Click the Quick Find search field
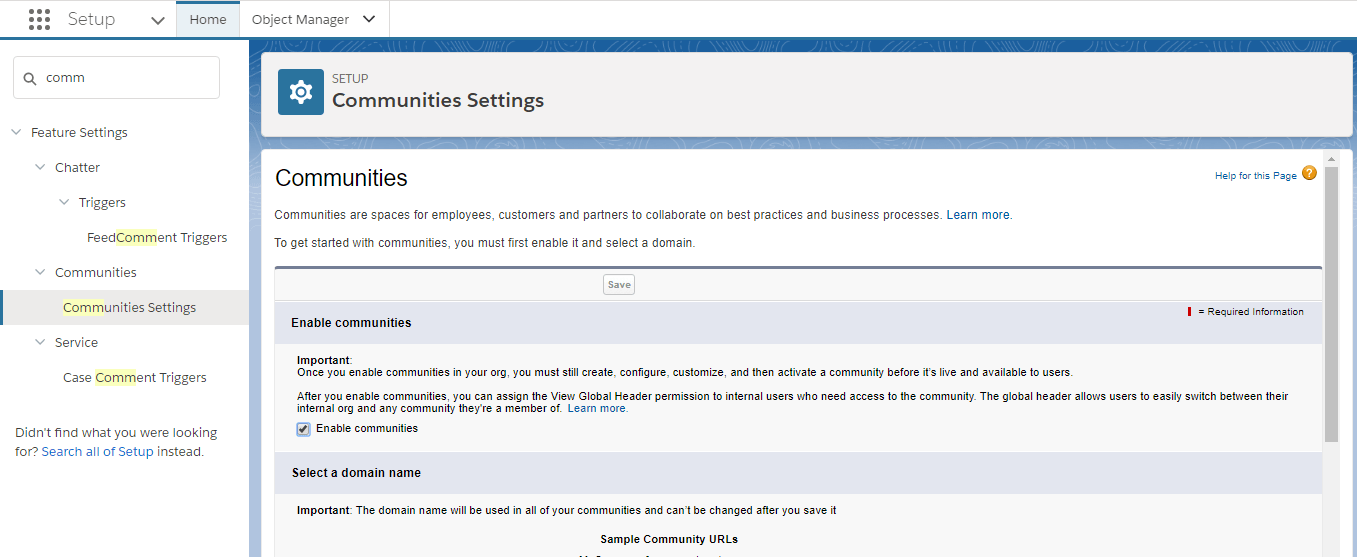1357x557 pixels. [116, 77]
